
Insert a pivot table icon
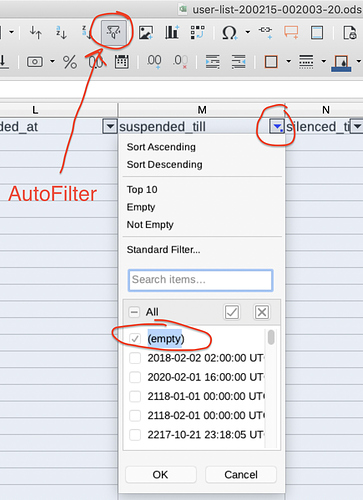(197, 33)
